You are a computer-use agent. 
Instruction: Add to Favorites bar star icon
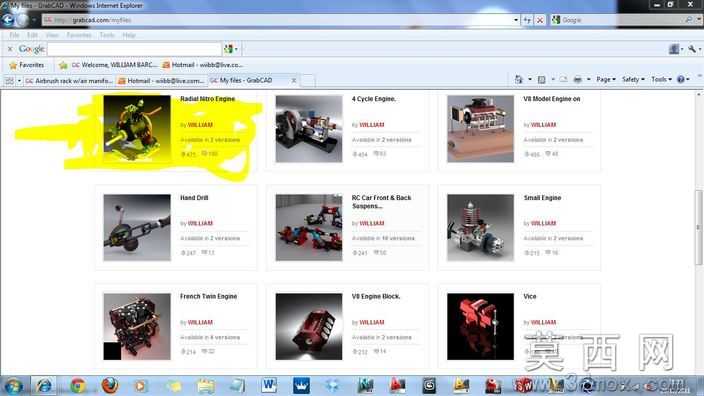coord(63,66)
